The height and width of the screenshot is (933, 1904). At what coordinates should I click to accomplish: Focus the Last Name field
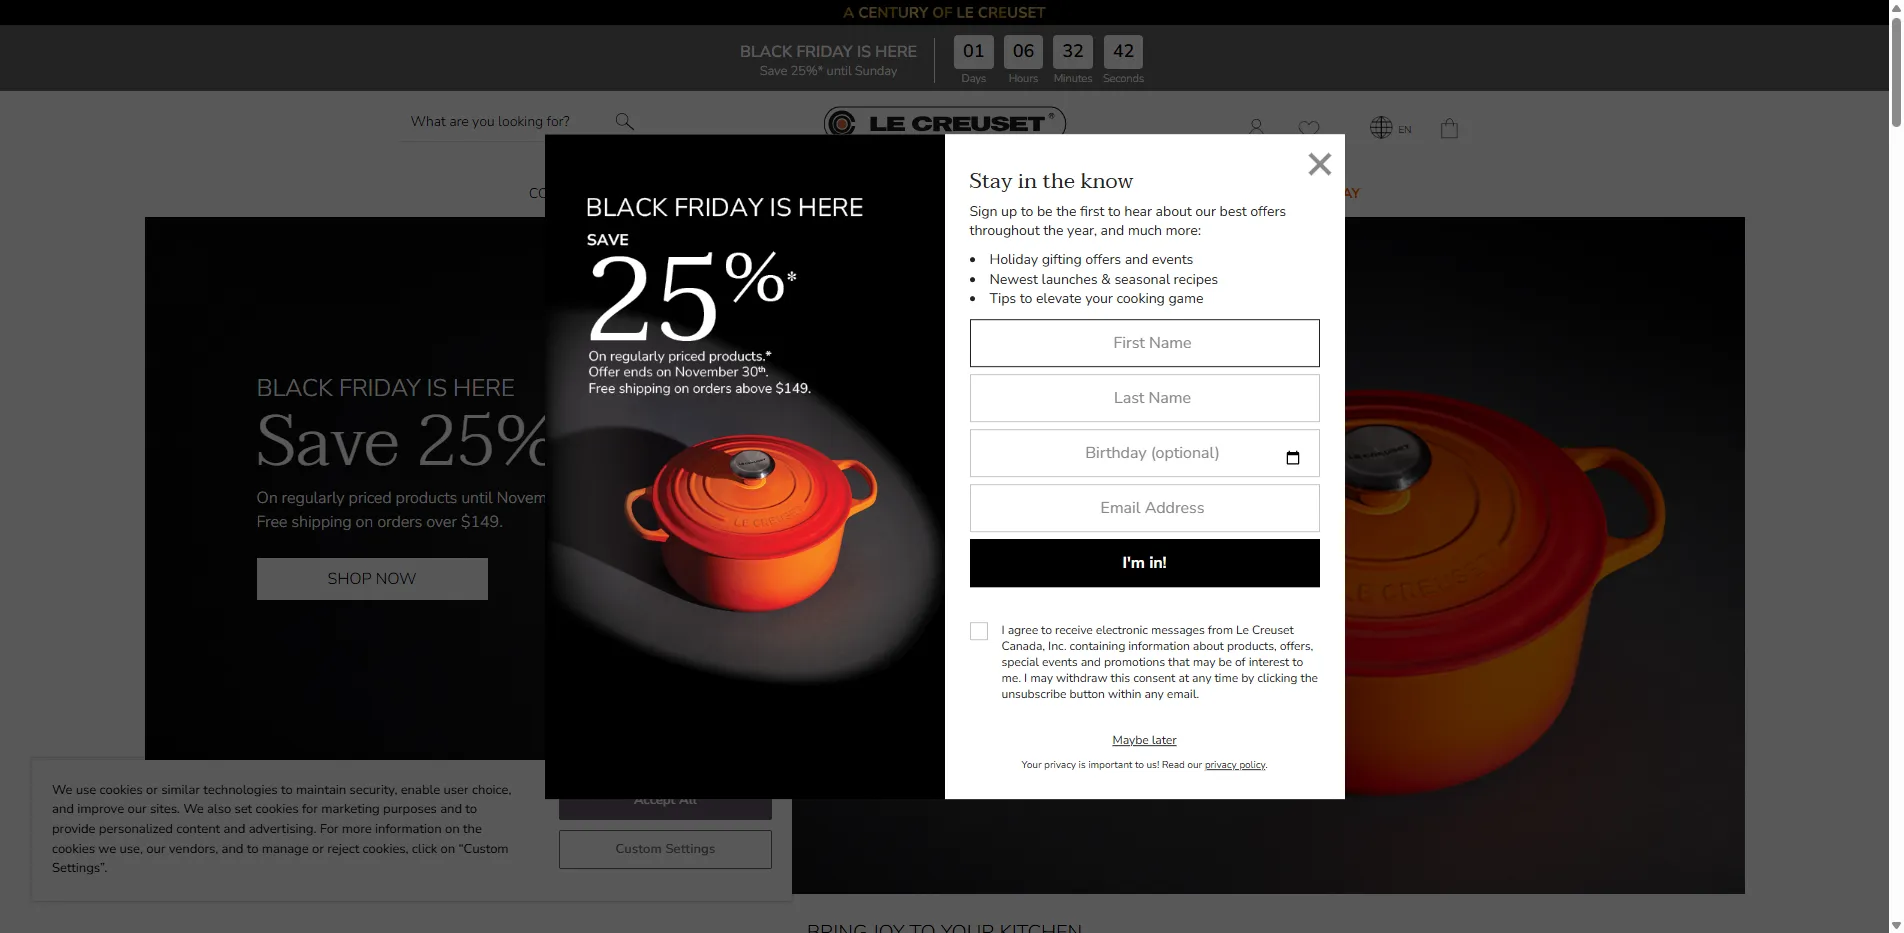[x=1144, y=398]
